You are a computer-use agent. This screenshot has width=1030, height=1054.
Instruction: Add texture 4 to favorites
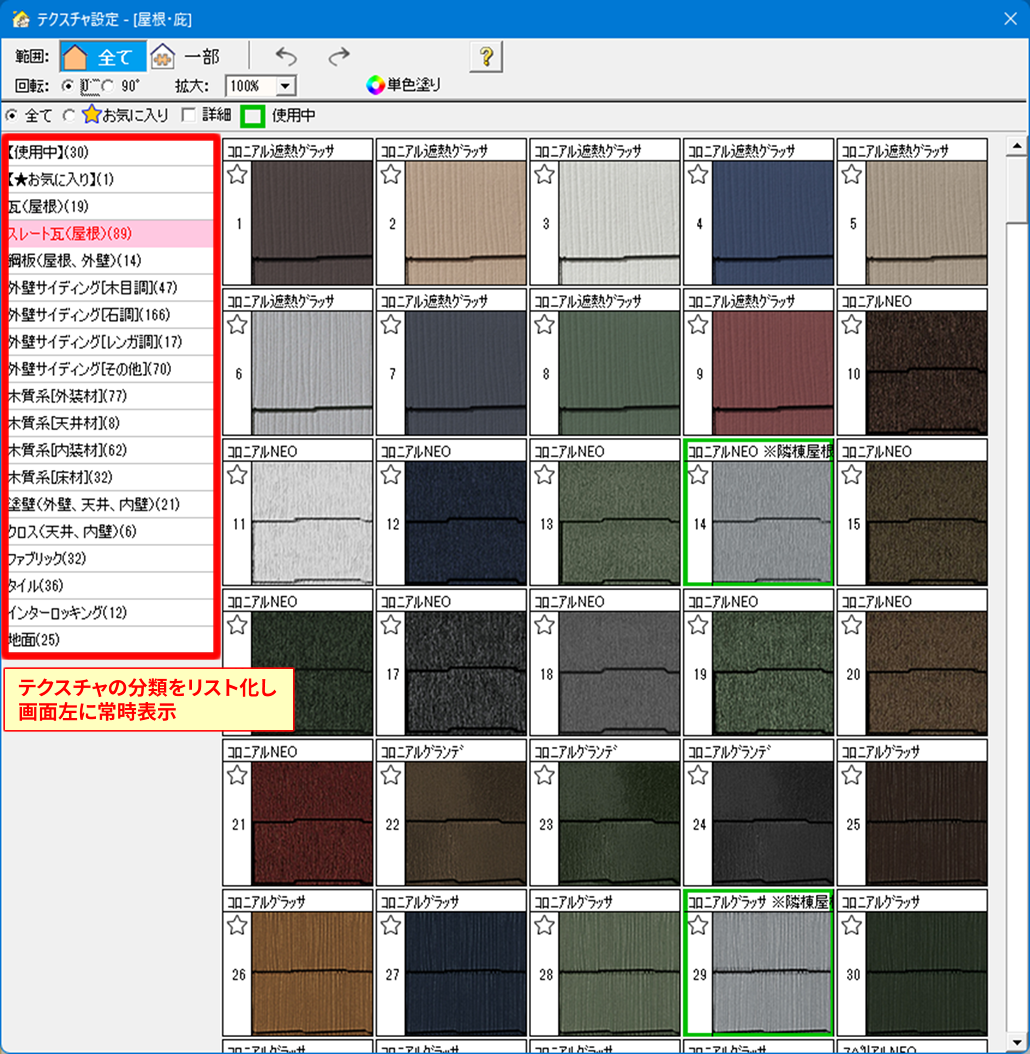click(x=698, y=175)
